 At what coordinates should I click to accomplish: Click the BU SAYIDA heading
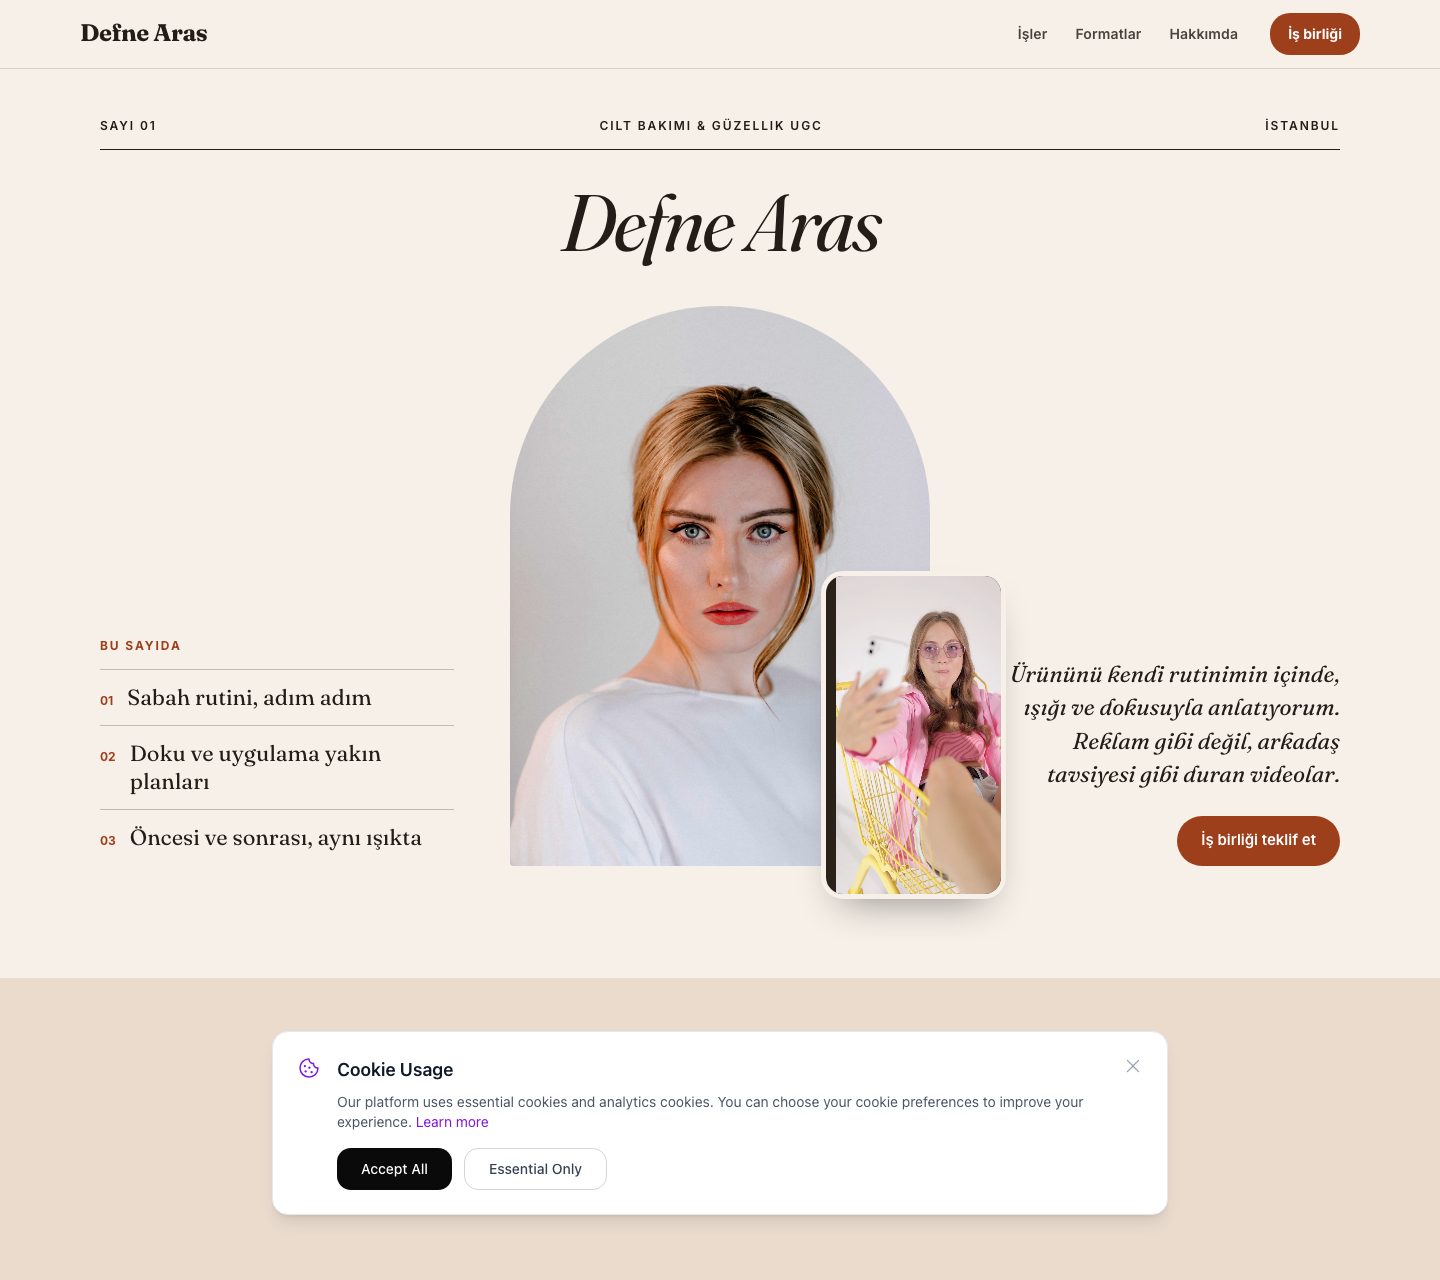point(140,646)
